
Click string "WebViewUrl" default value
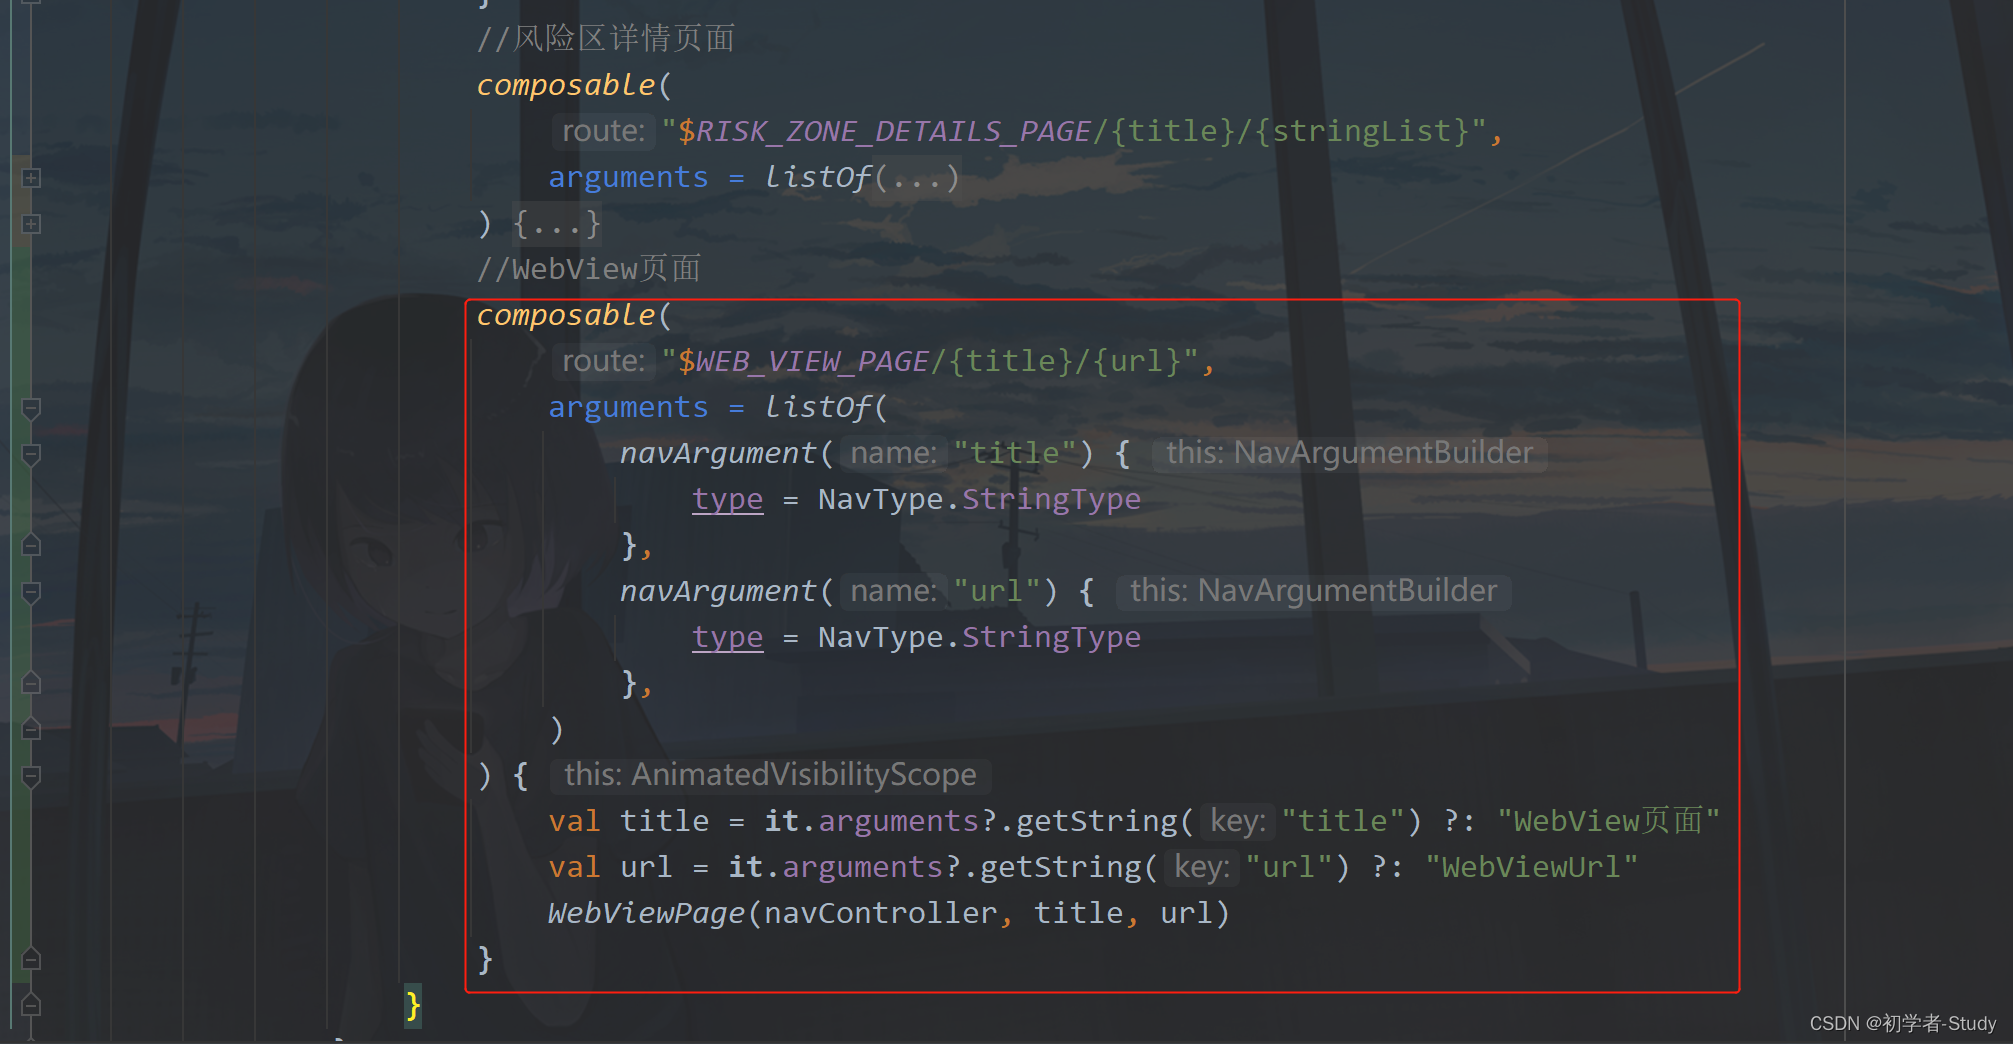pyautogui.click(x=1532, y=868)
